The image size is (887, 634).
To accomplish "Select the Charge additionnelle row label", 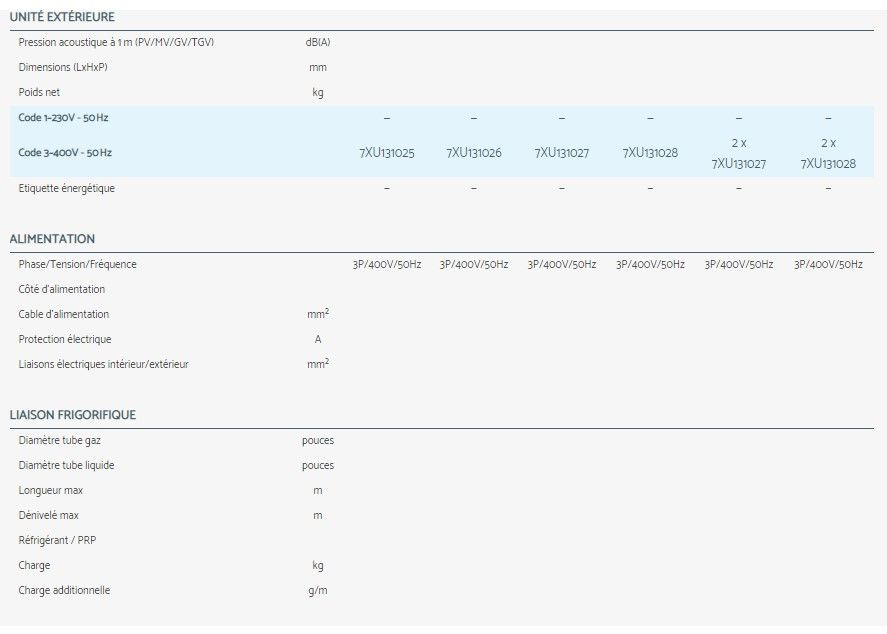I will [64, 590].
